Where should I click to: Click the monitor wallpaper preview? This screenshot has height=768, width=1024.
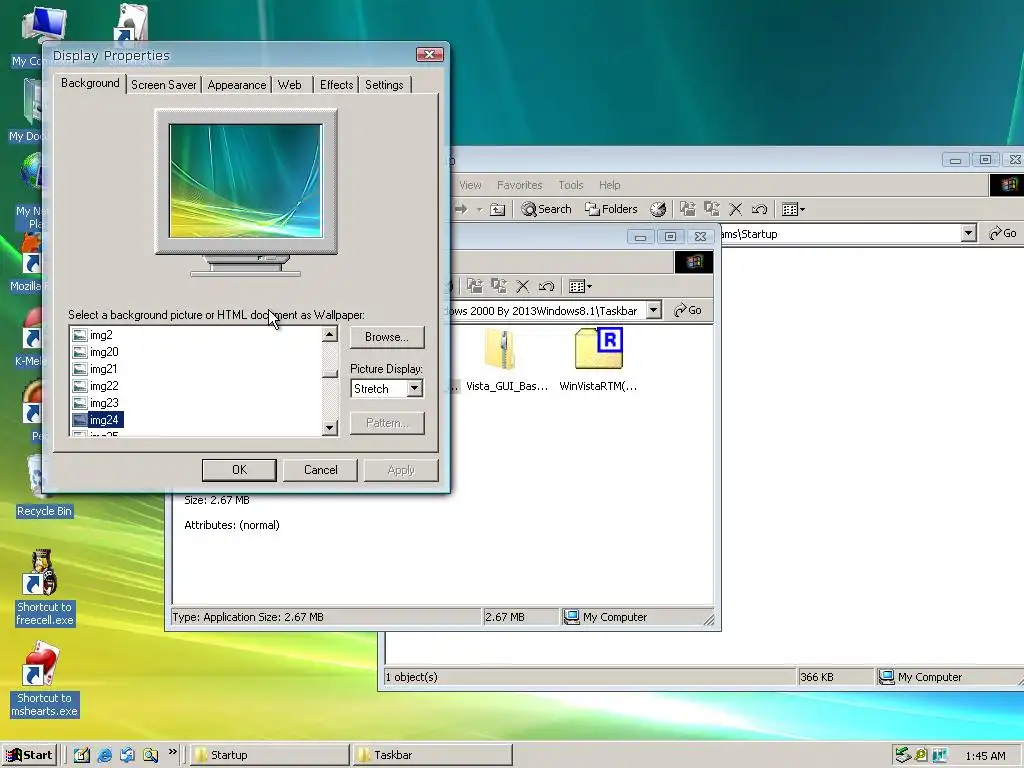point(246,181)
